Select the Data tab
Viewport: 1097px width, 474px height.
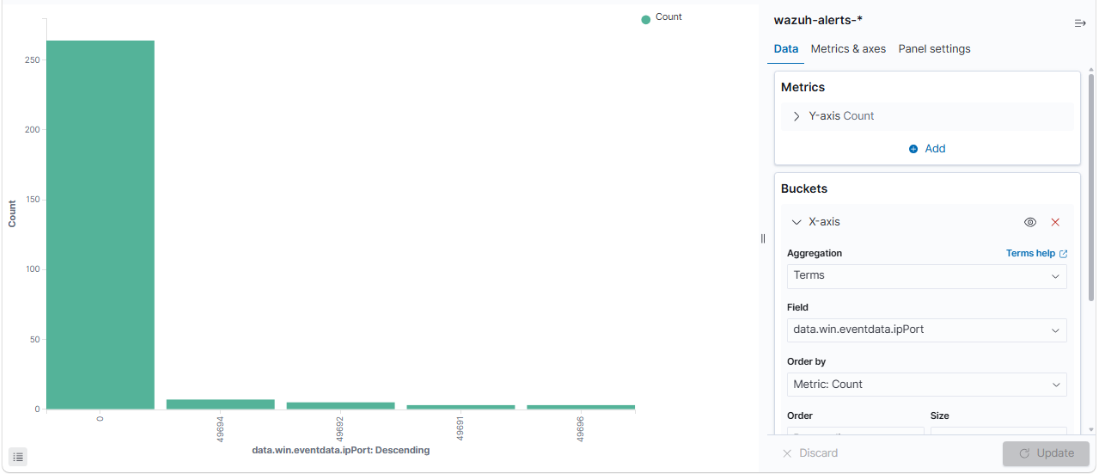786,49
